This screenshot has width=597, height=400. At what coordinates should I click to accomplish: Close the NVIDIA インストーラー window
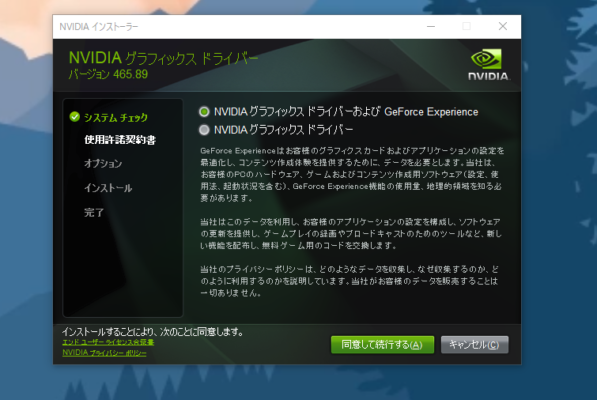pyautogui.click(x=503, y=26)
